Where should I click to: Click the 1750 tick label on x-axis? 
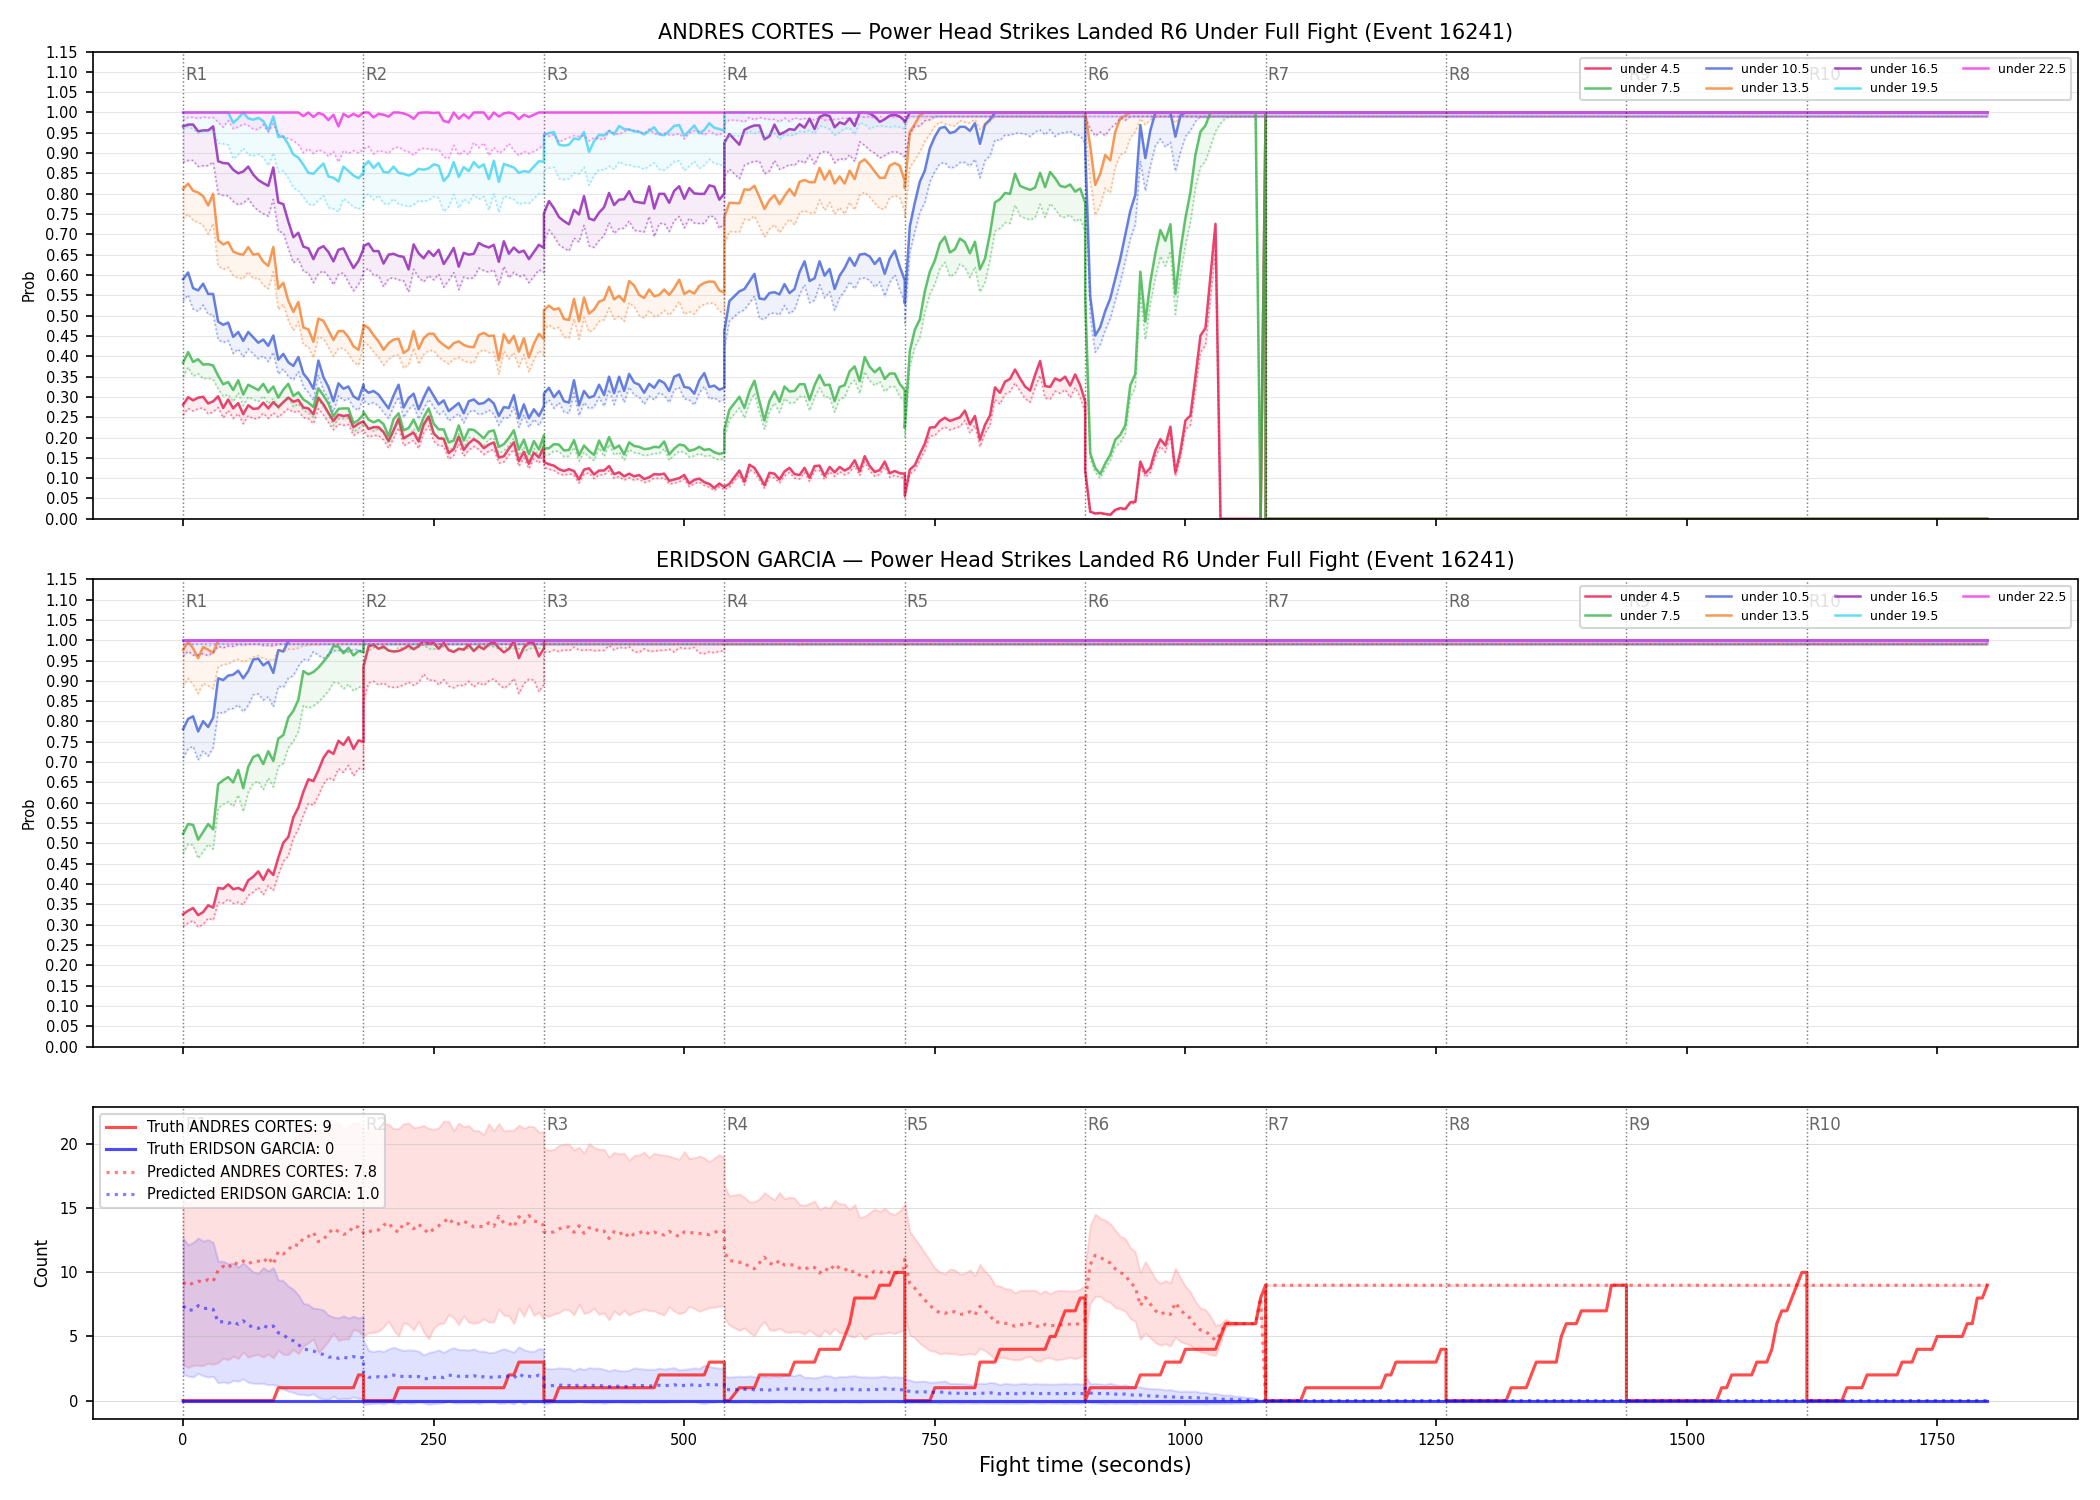click(1937, 1440)
